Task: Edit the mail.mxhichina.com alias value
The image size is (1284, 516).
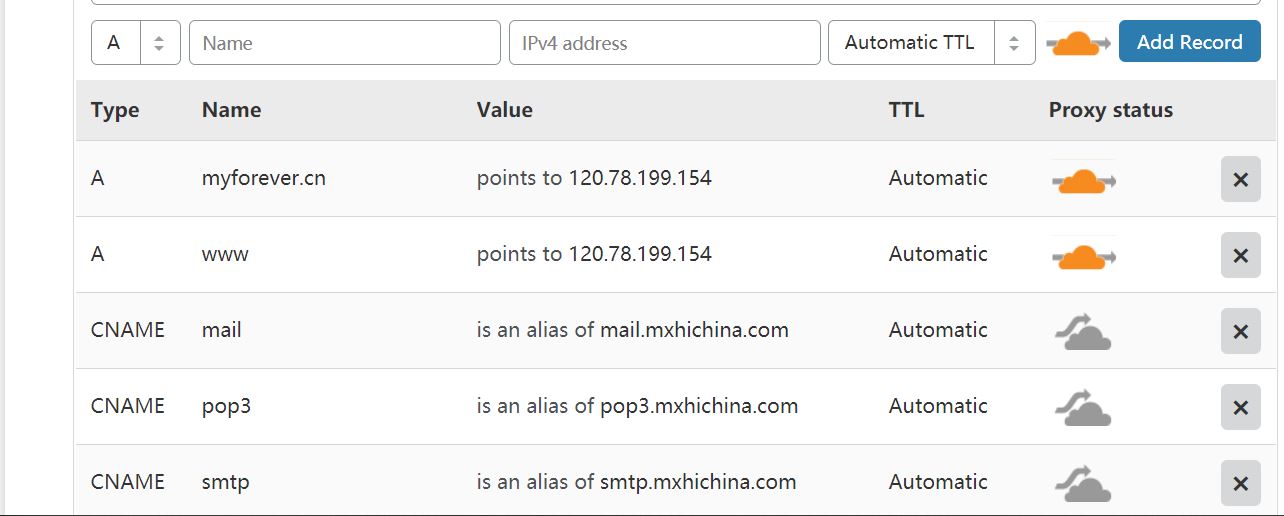Action: coord(632,330)
